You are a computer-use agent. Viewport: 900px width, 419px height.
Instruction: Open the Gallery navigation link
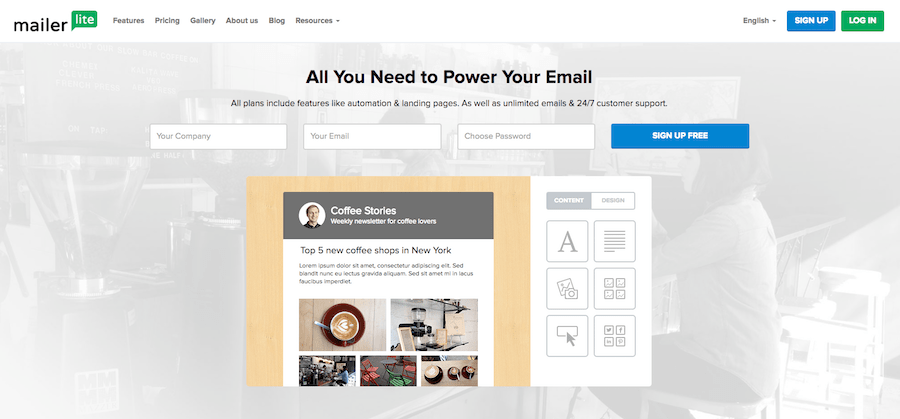pos(202,20)
